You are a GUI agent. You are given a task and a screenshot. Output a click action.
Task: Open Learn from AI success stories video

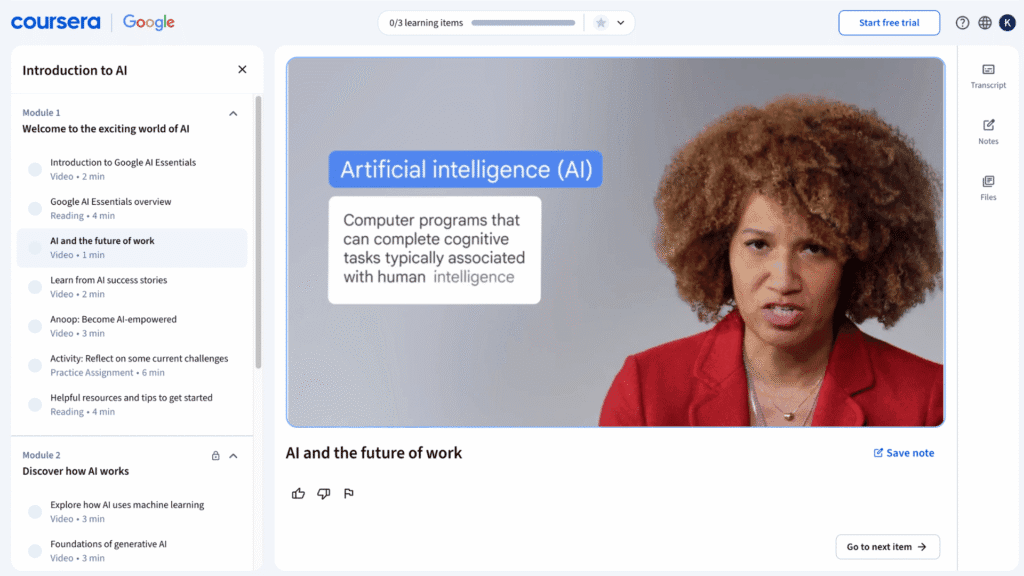[x=133, y=287]
